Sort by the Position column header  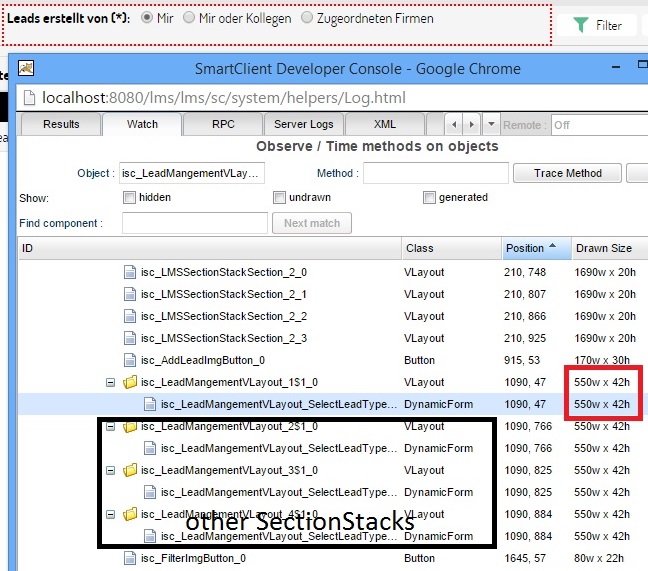[536, 248]
